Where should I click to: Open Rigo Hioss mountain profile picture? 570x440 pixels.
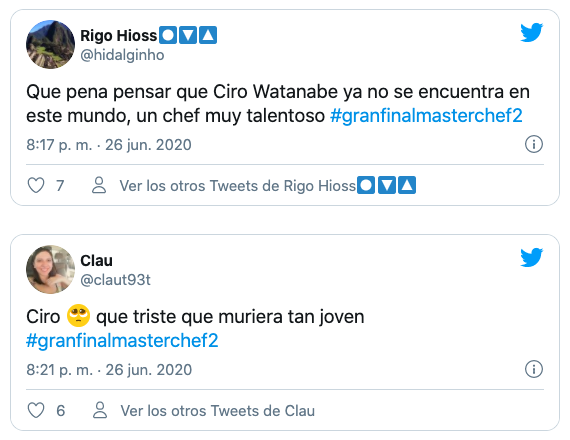[51, 44]
